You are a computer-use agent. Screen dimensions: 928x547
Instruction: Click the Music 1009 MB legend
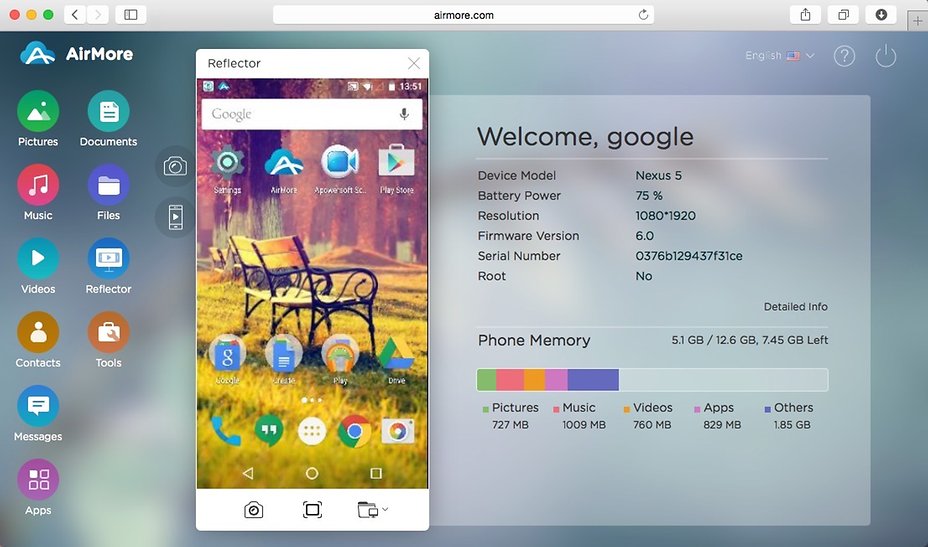pyautogui.click(x=580, y=416)
